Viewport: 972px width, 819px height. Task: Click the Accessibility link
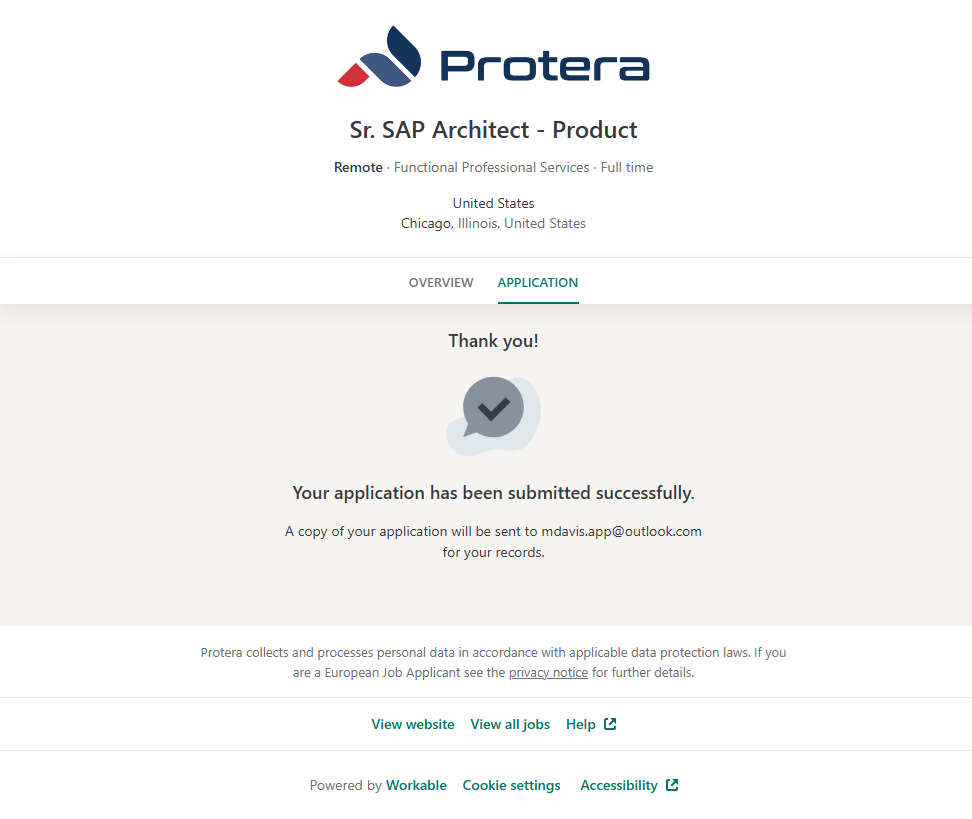[619, 785]
